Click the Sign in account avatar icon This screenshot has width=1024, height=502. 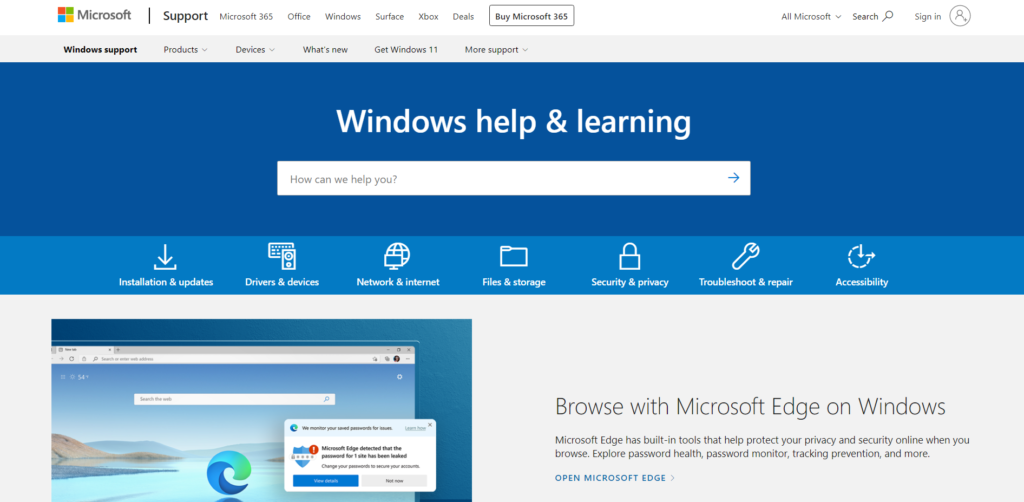click(960, 16)
